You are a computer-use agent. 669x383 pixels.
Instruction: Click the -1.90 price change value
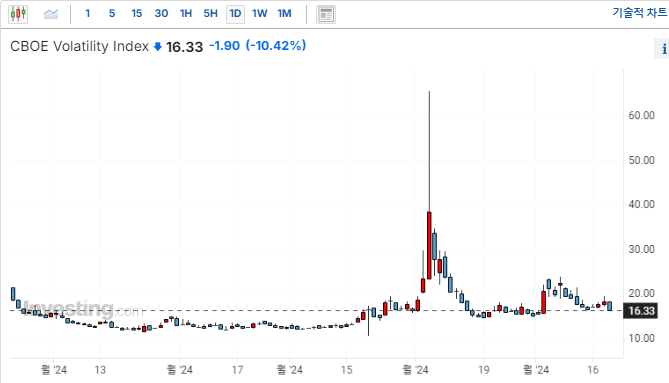(x=224, y=46)
